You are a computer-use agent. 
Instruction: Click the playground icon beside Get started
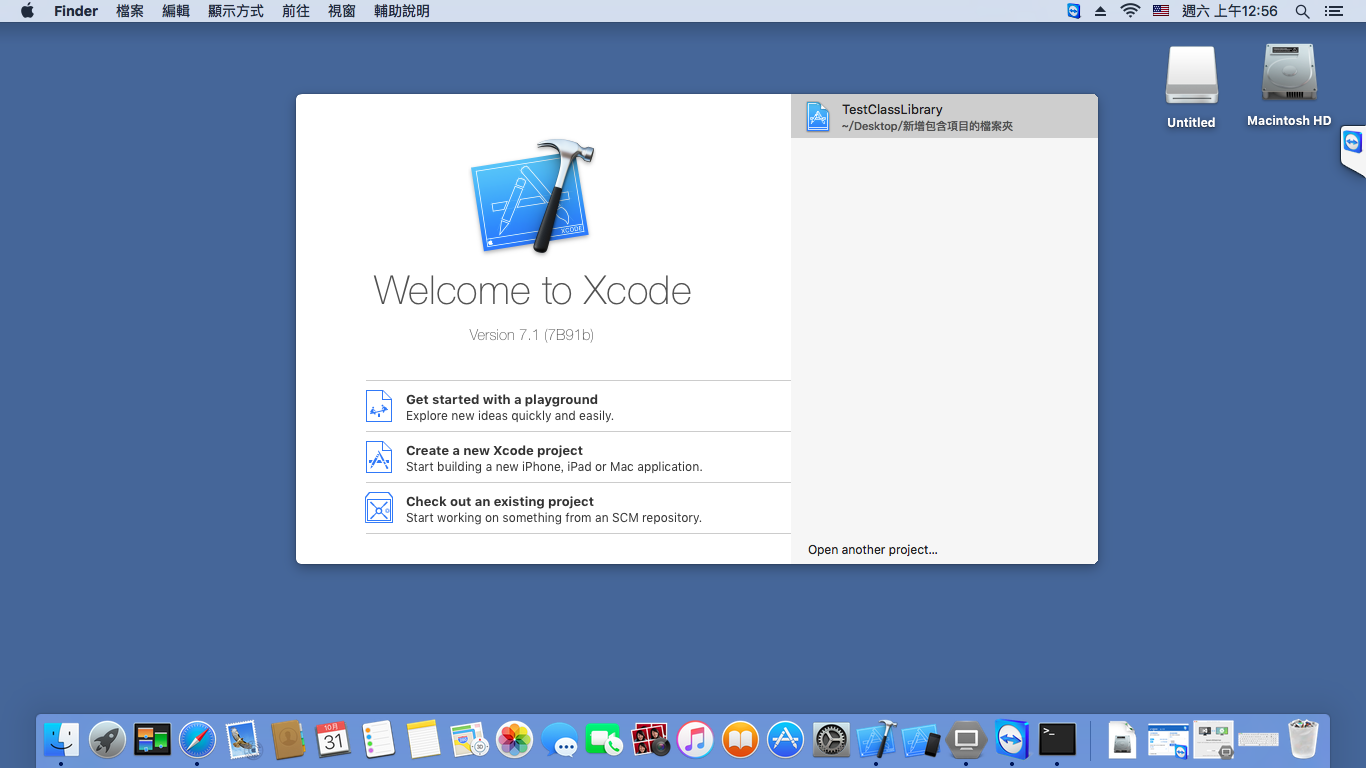379,406
